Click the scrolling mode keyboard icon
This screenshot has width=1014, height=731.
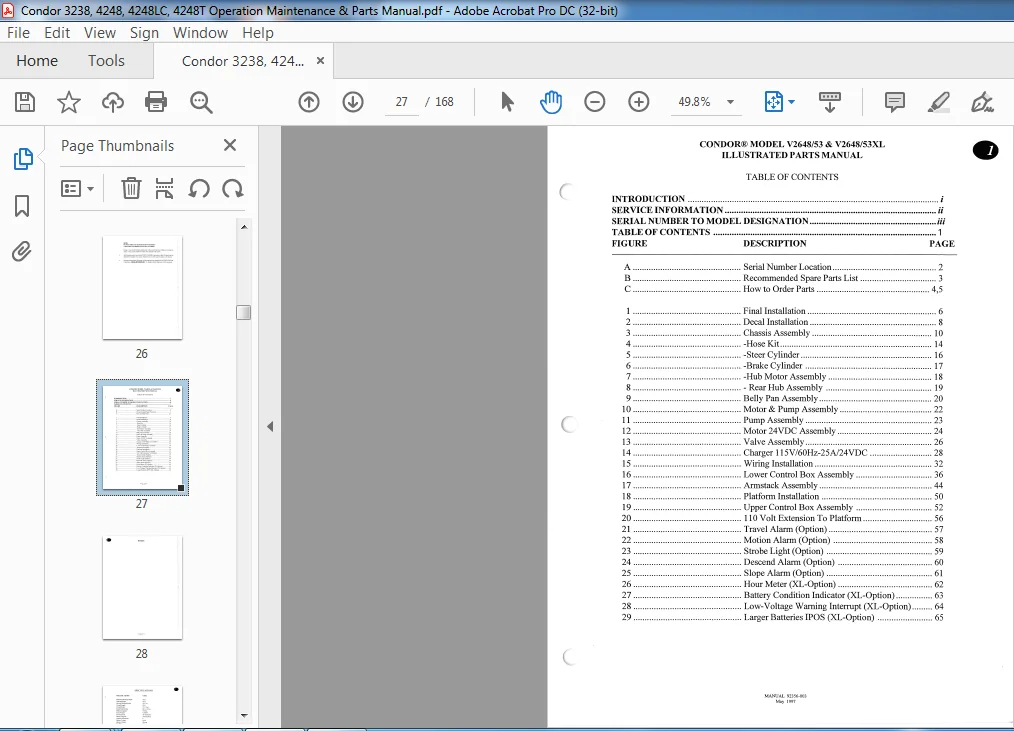[830, 102]
